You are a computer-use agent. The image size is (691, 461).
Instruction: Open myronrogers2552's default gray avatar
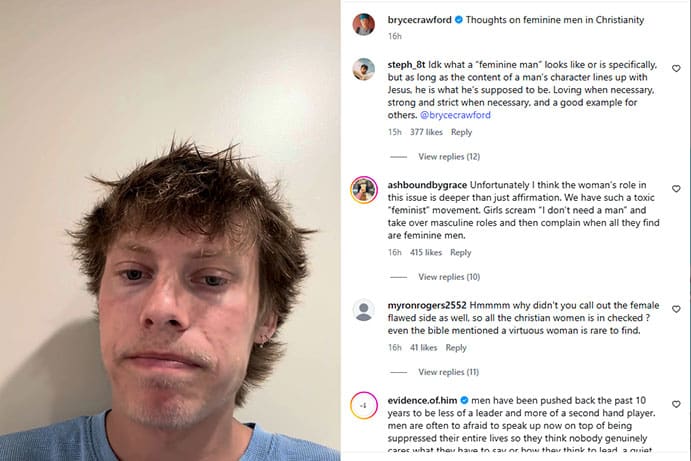(x=364, y=310)
